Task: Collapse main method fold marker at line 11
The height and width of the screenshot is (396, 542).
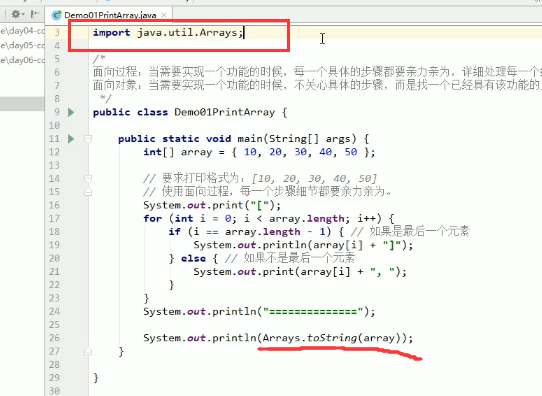Action: click(x=88, y=139)
